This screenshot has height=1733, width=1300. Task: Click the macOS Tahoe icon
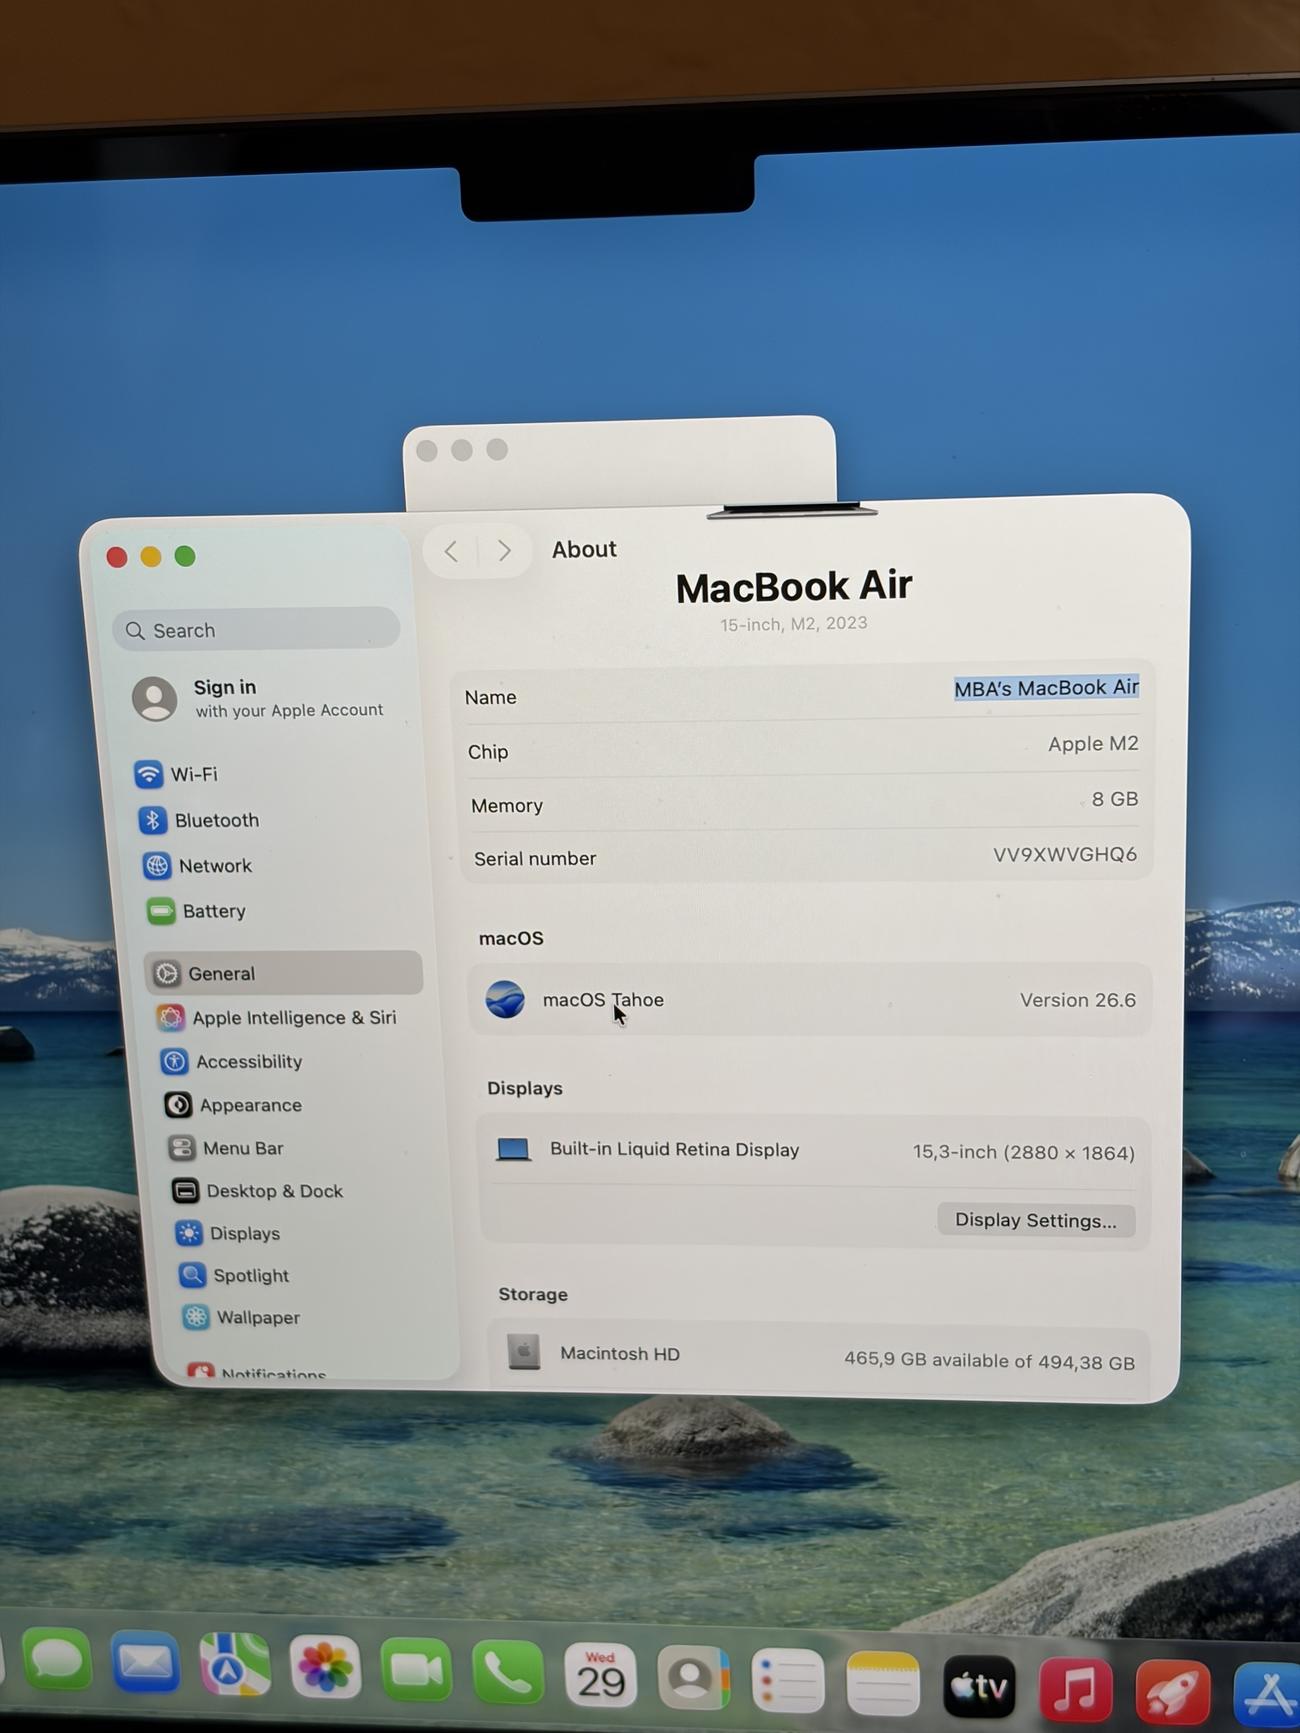[x=505, y=999]
